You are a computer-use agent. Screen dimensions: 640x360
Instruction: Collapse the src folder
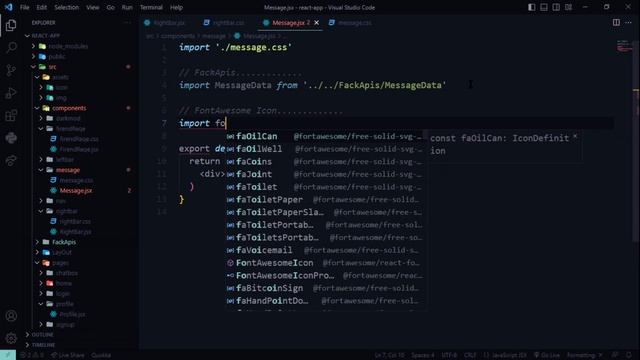(x=33, y=67)
